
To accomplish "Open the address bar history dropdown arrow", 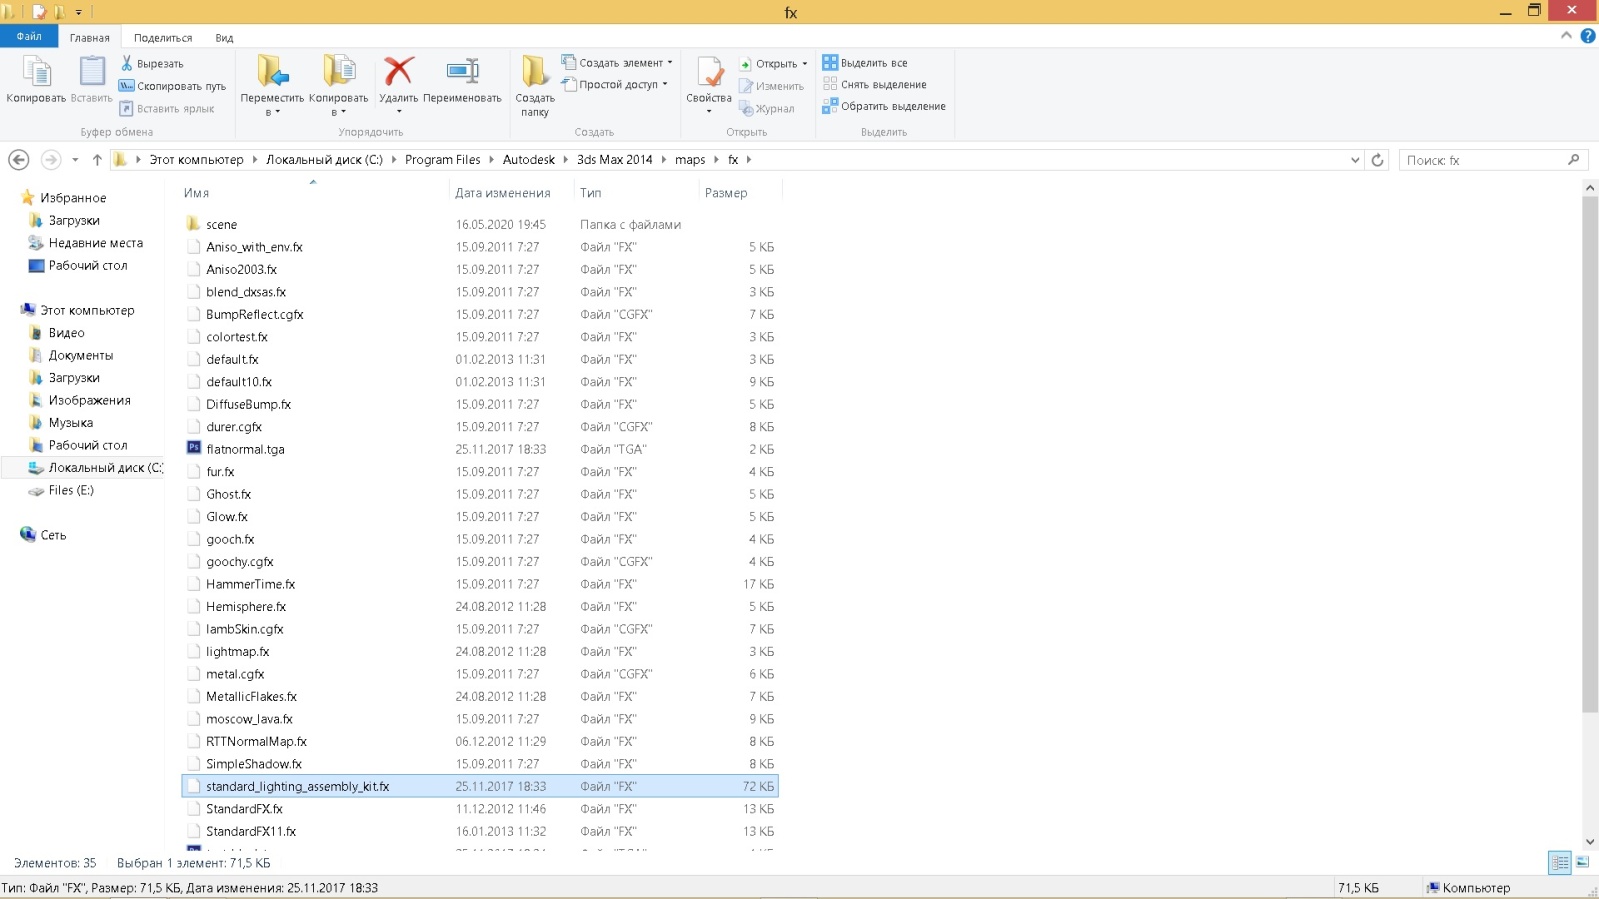I will [1355, 160].
